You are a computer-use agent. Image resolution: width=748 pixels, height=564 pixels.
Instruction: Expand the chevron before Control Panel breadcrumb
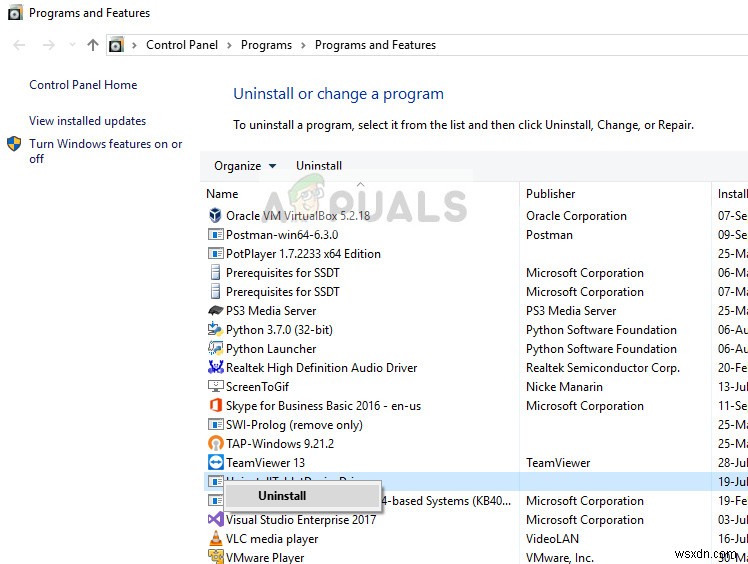135,45
